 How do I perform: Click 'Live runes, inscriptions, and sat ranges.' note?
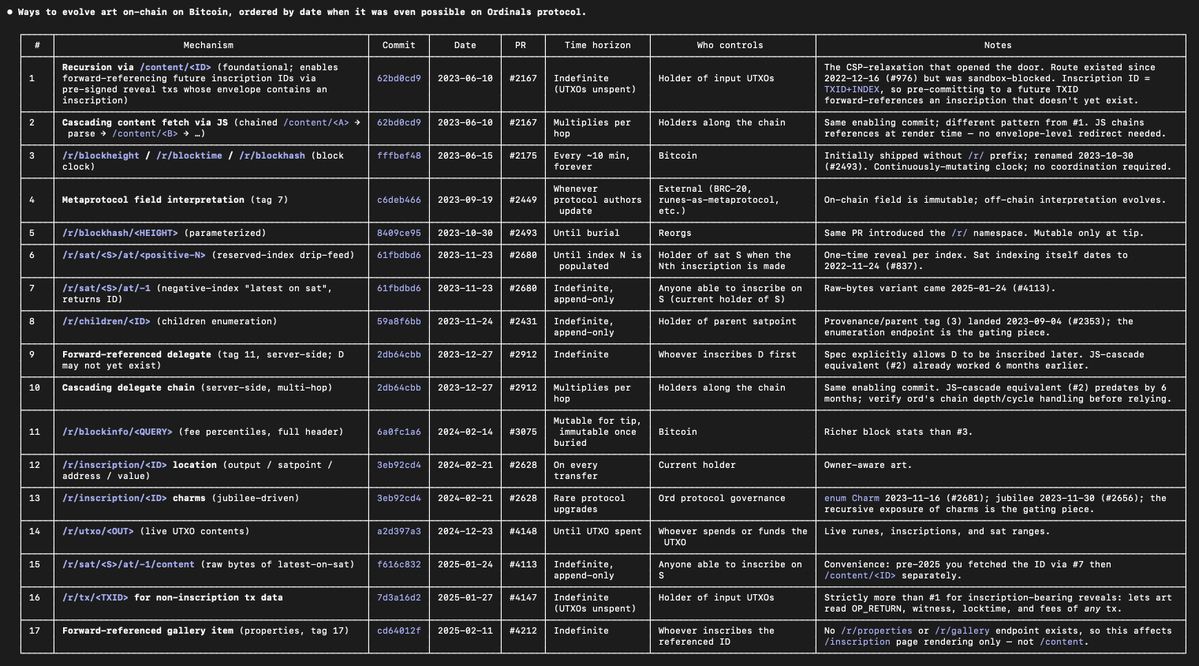coord(937,531)
